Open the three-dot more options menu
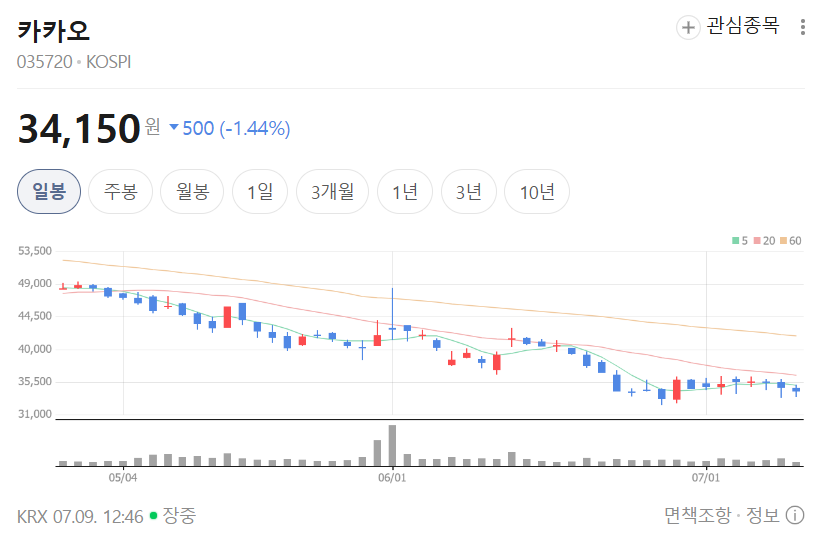823x540 pixels. 803,27
